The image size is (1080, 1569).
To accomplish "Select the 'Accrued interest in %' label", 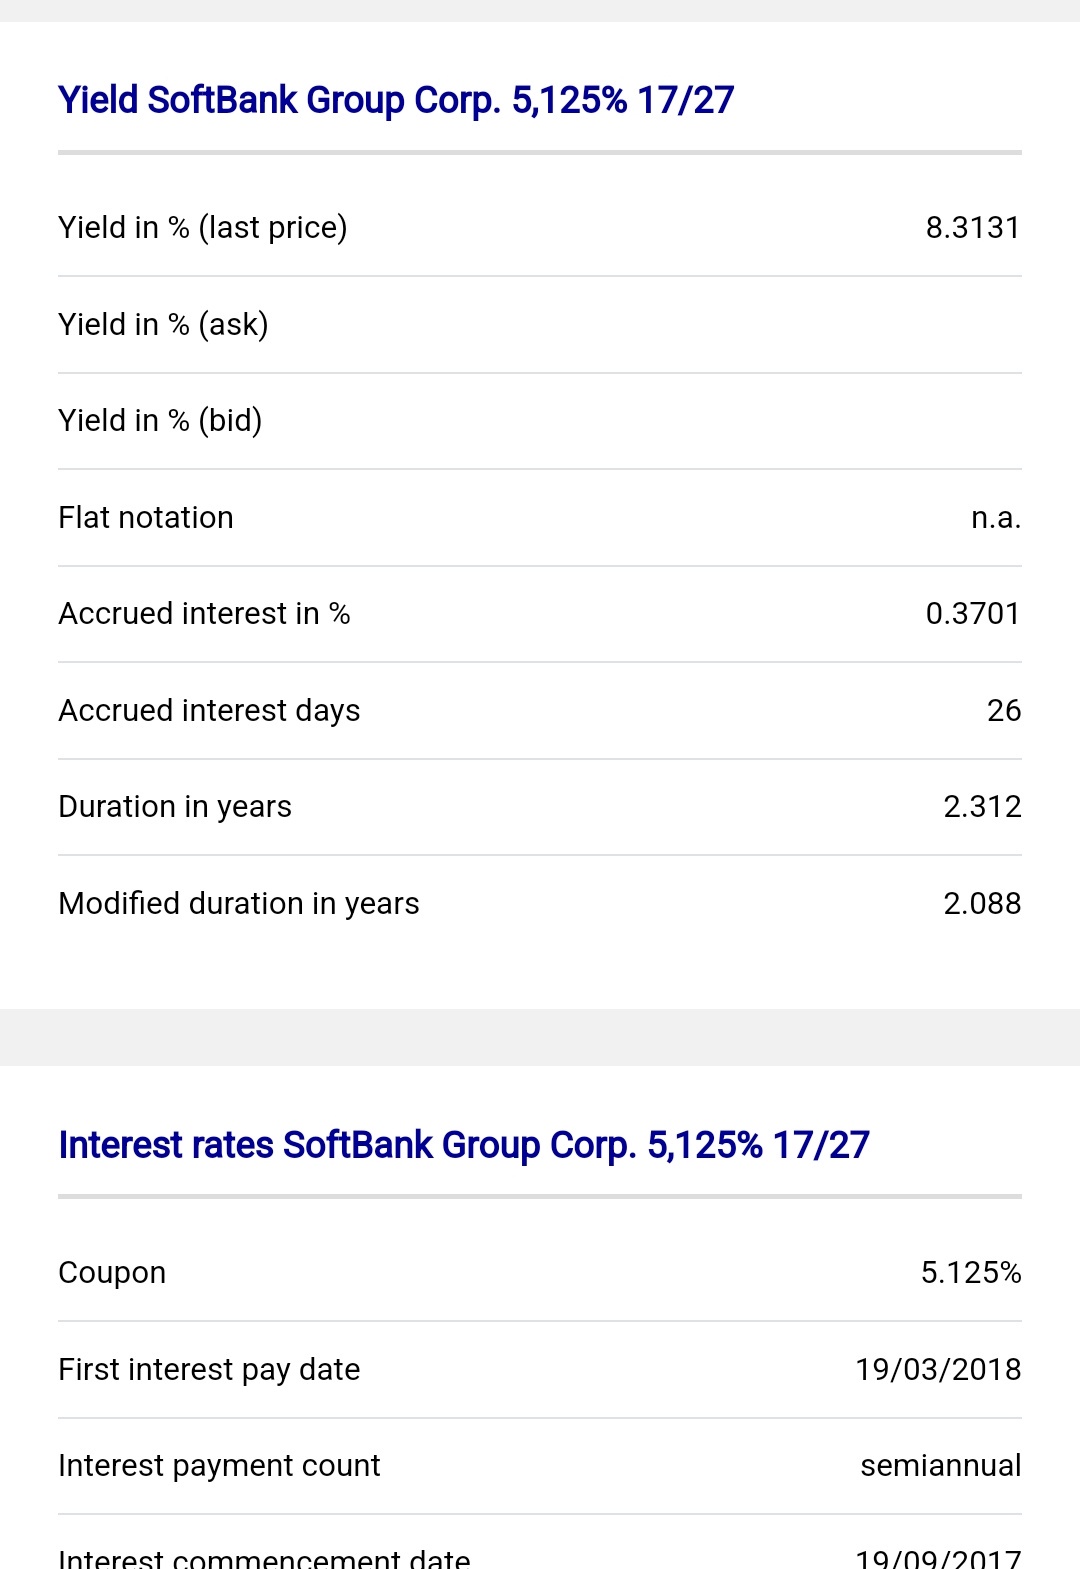I will click(x=204, y=614).
